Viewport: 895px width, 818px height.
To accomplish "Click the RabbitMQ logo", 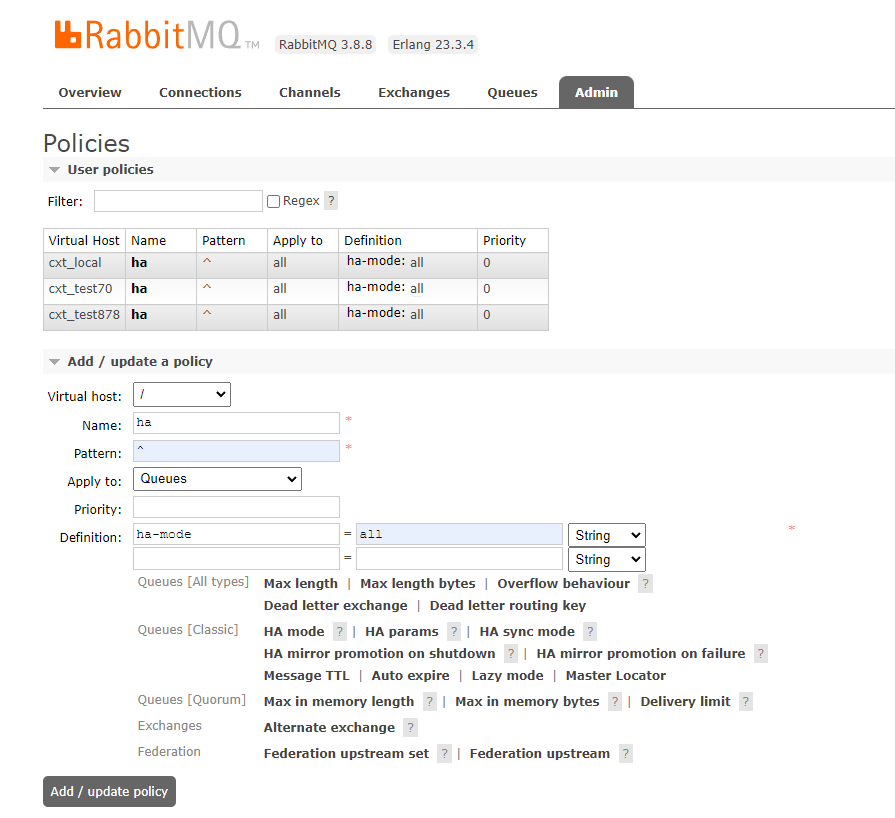I will point(157,35).
